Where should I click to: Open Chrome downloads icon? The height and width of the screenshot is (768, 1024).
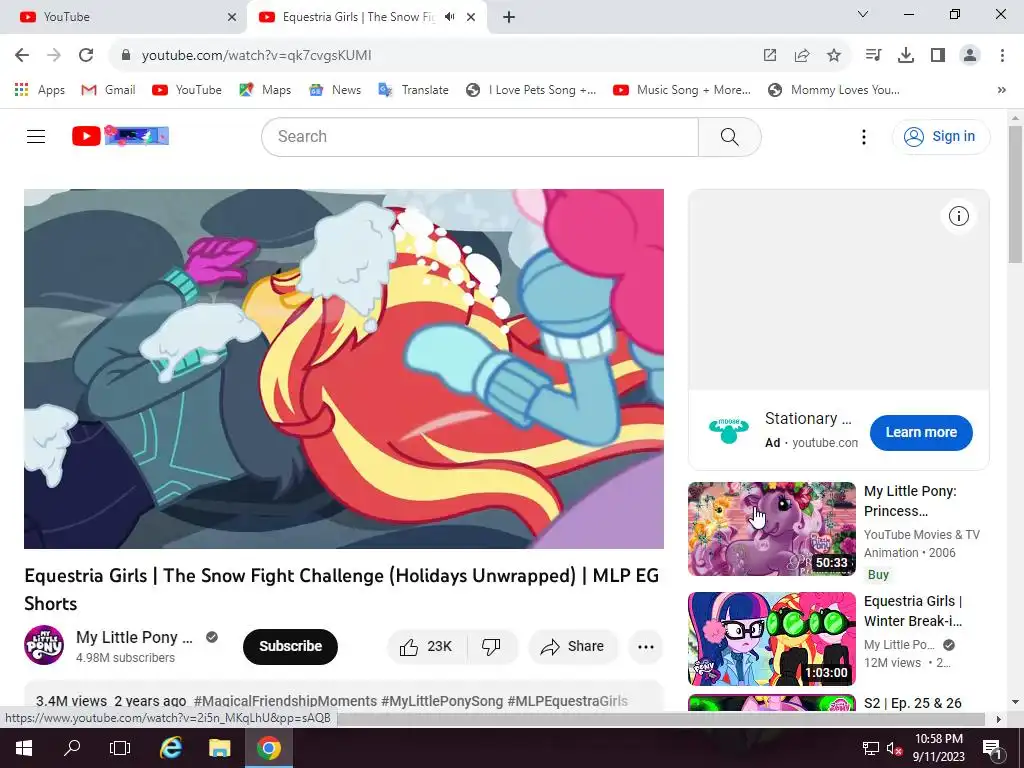[906, 56]
